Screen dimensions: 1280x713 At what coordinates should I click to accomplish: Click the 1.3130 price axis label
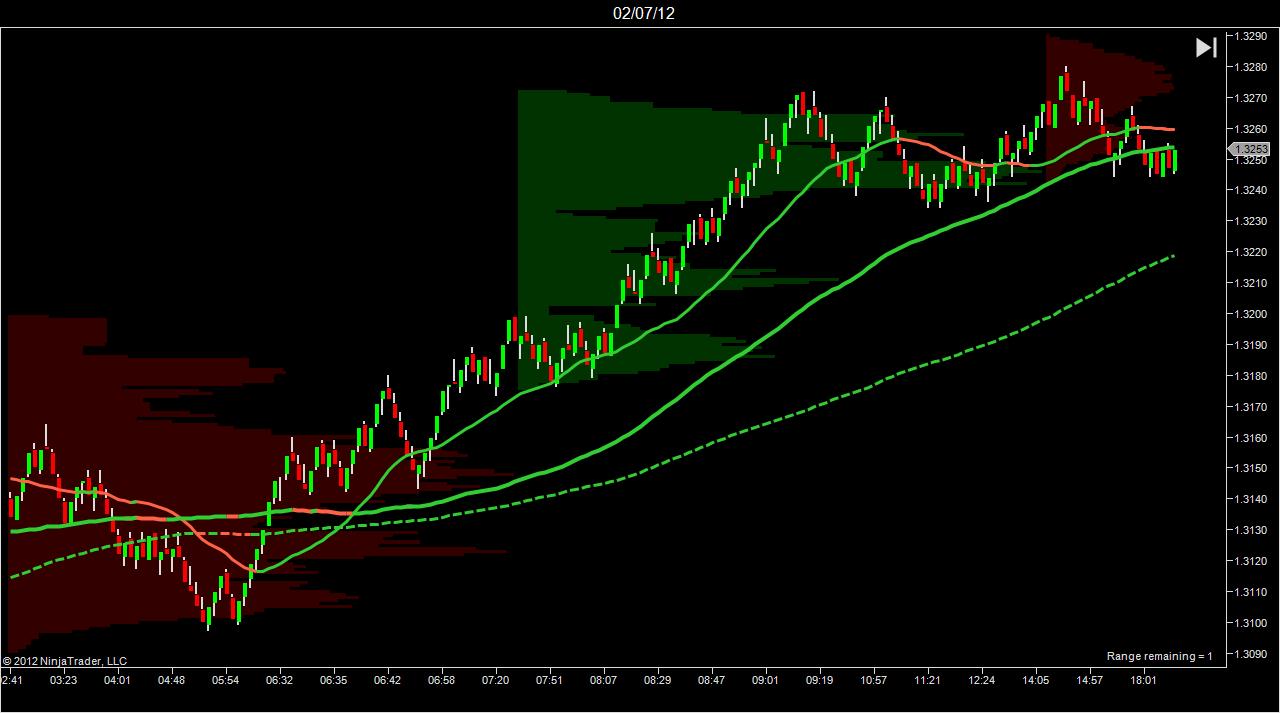1251,530
